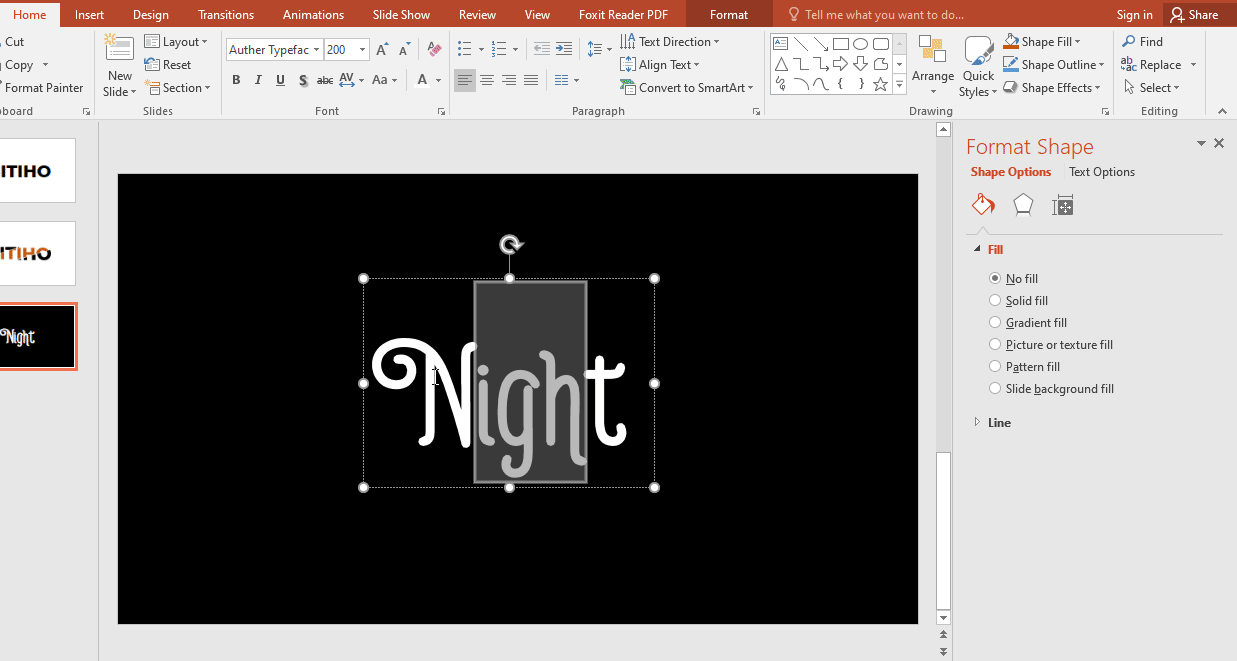Select the rectangle shape in the Drawing gallery
The height and width of the screenshot is (661, 1237).
click(840, 43)
